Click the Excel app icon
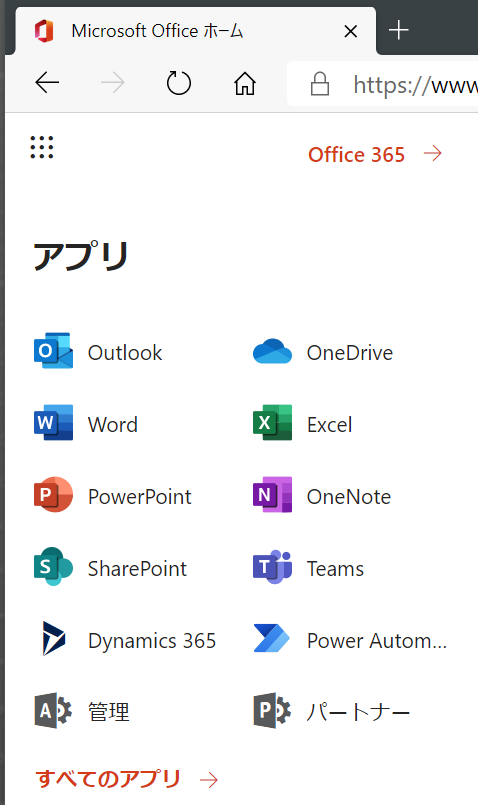The image size is (478, 805). pyautogui.click(x=272, y=423)
